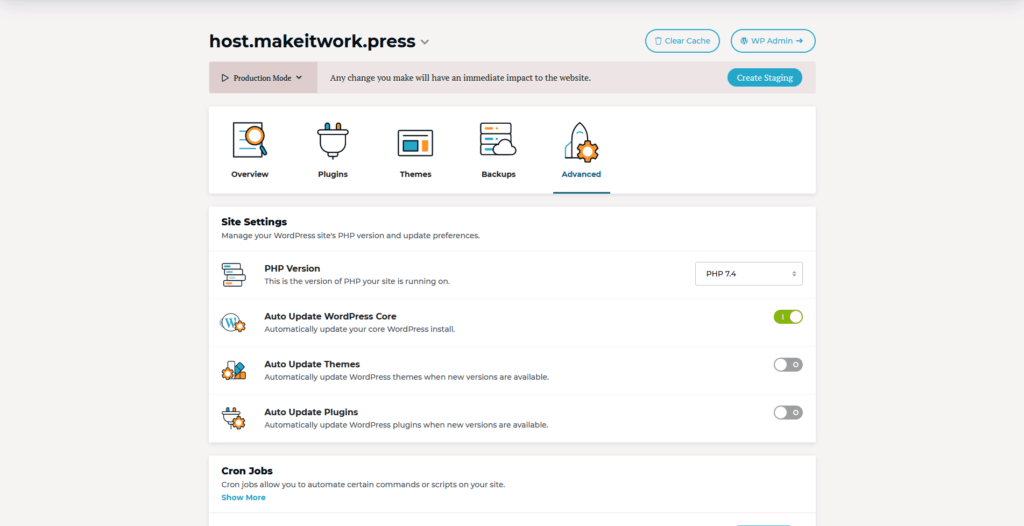Click the immediate impact warning message text

point(460,78)
